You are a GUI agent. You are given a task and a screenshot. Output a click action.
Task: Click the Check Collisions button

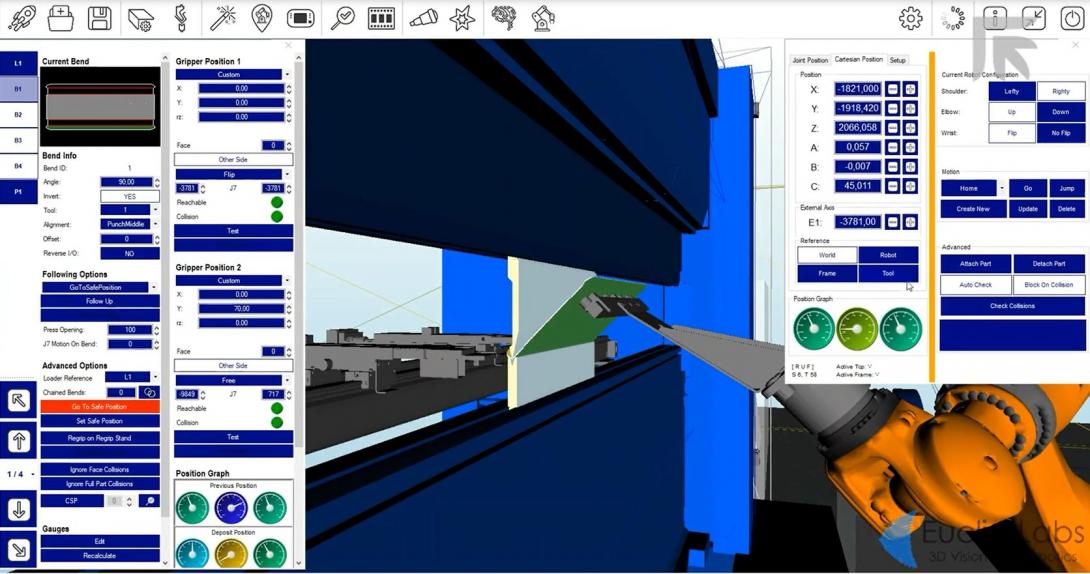[1012, 306]
